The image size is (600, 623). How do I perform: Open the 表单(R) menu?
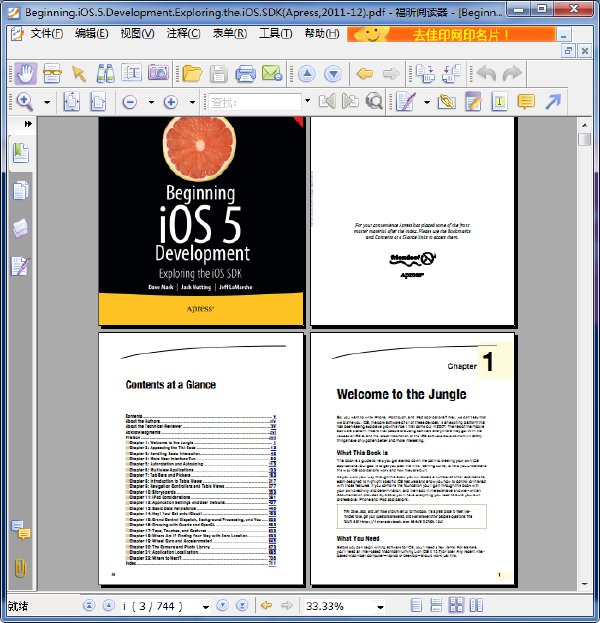coord(230,34)
